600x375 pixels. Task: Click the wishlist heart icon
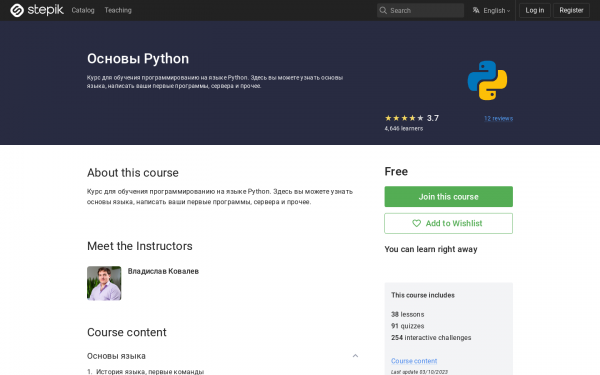tap(416, 223)
